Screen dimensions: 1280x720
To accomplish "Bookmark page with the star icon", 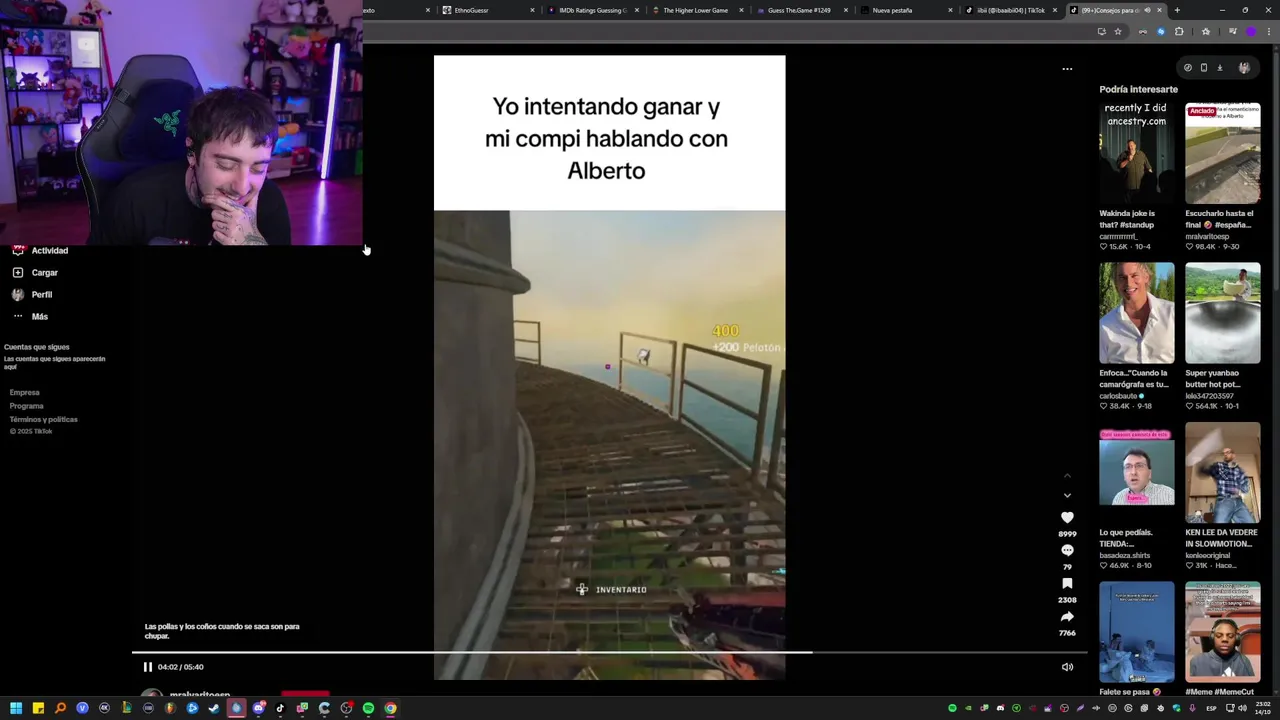I will coord(1118,32).
